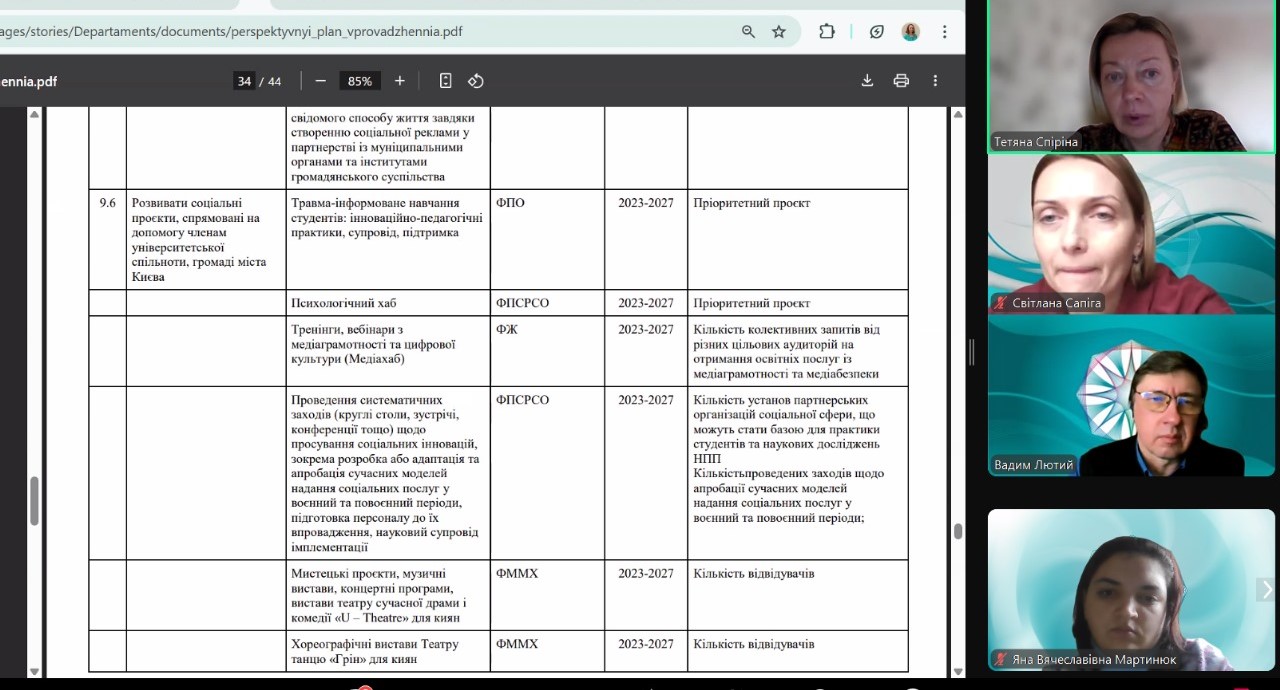
Task: Select Вадим Лютий's video tile
Action: (1132, 396)
